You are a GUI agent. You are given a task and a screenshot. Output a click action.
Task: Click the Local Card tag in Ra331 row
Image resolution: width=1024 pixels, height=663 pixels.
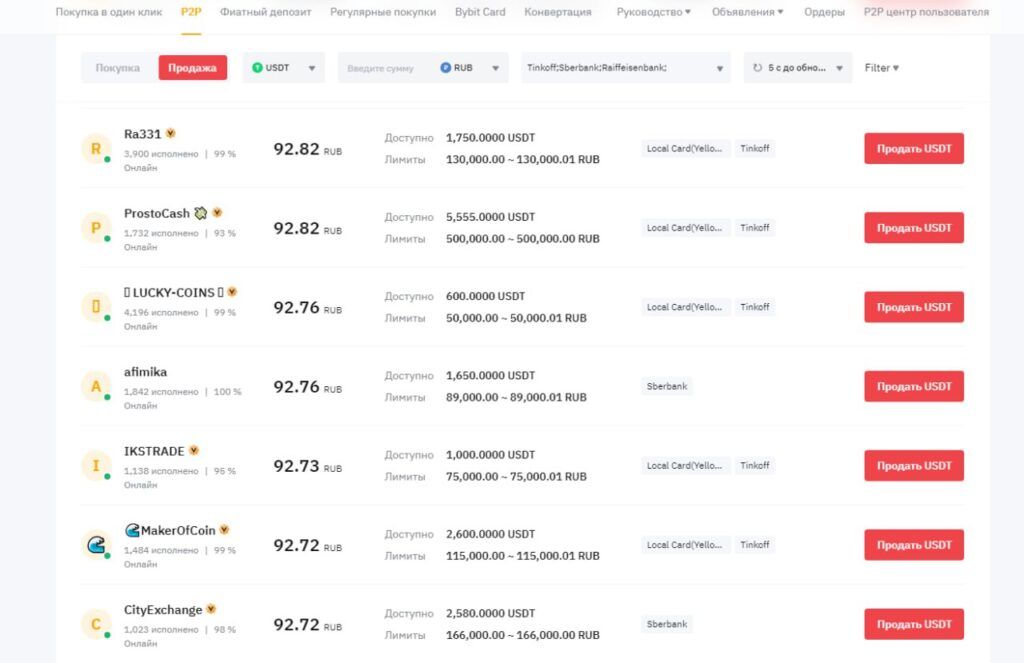click(x=685, y=149)
